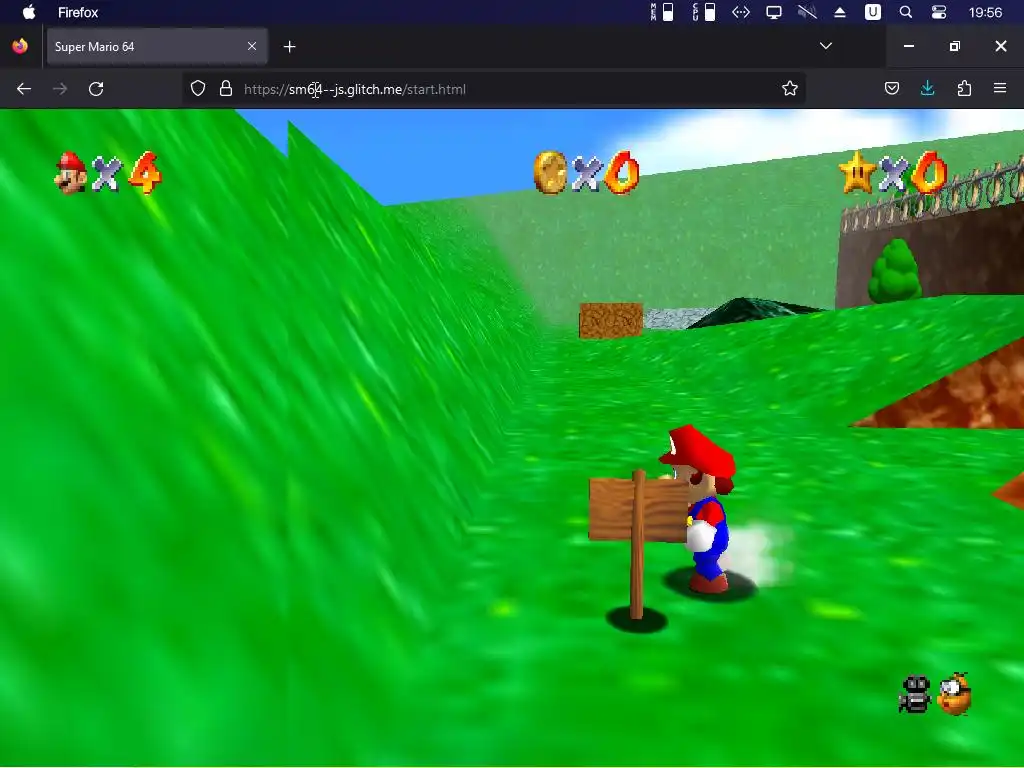Open extensions puzzle piece menu
The image size is (1024, 768).
[x=964, y=88]
